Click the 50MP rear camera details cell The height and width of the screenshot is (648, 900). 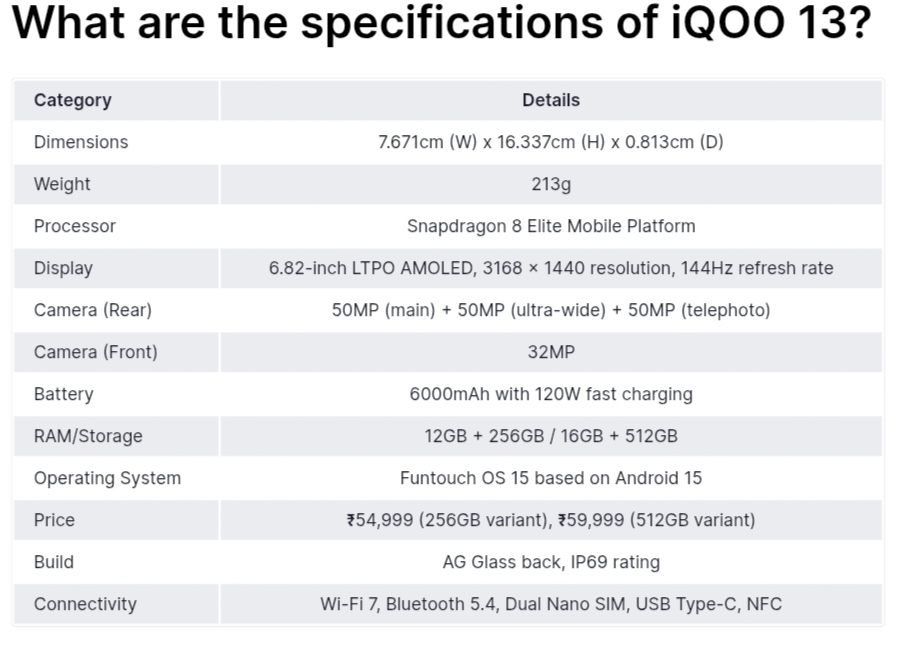[551, 310]
